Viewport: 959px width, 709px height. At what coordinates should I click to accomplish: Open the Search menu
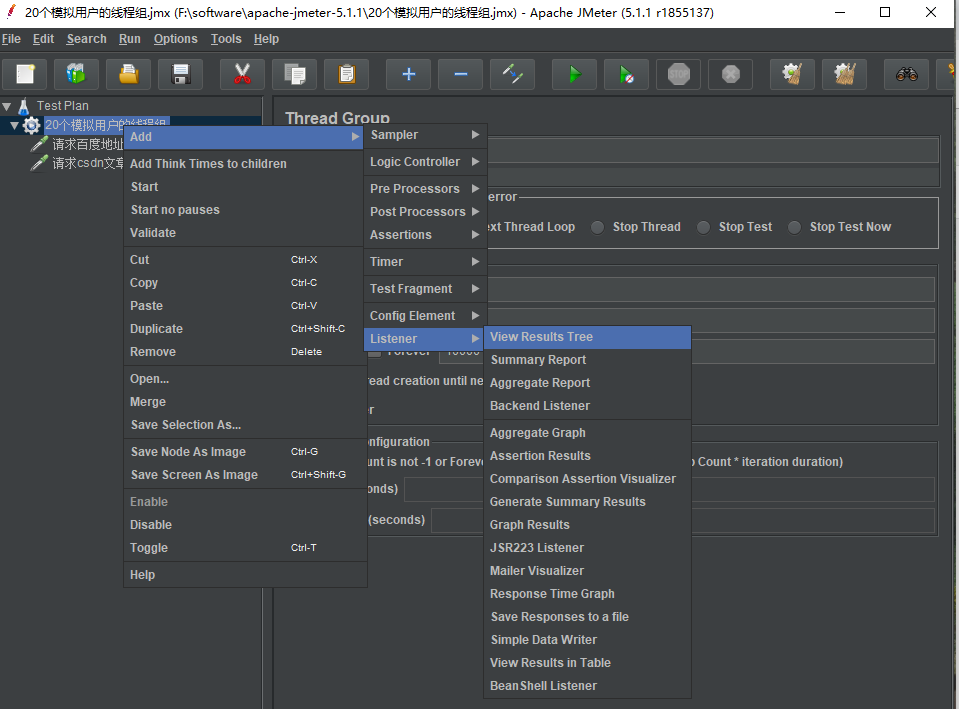86,39
